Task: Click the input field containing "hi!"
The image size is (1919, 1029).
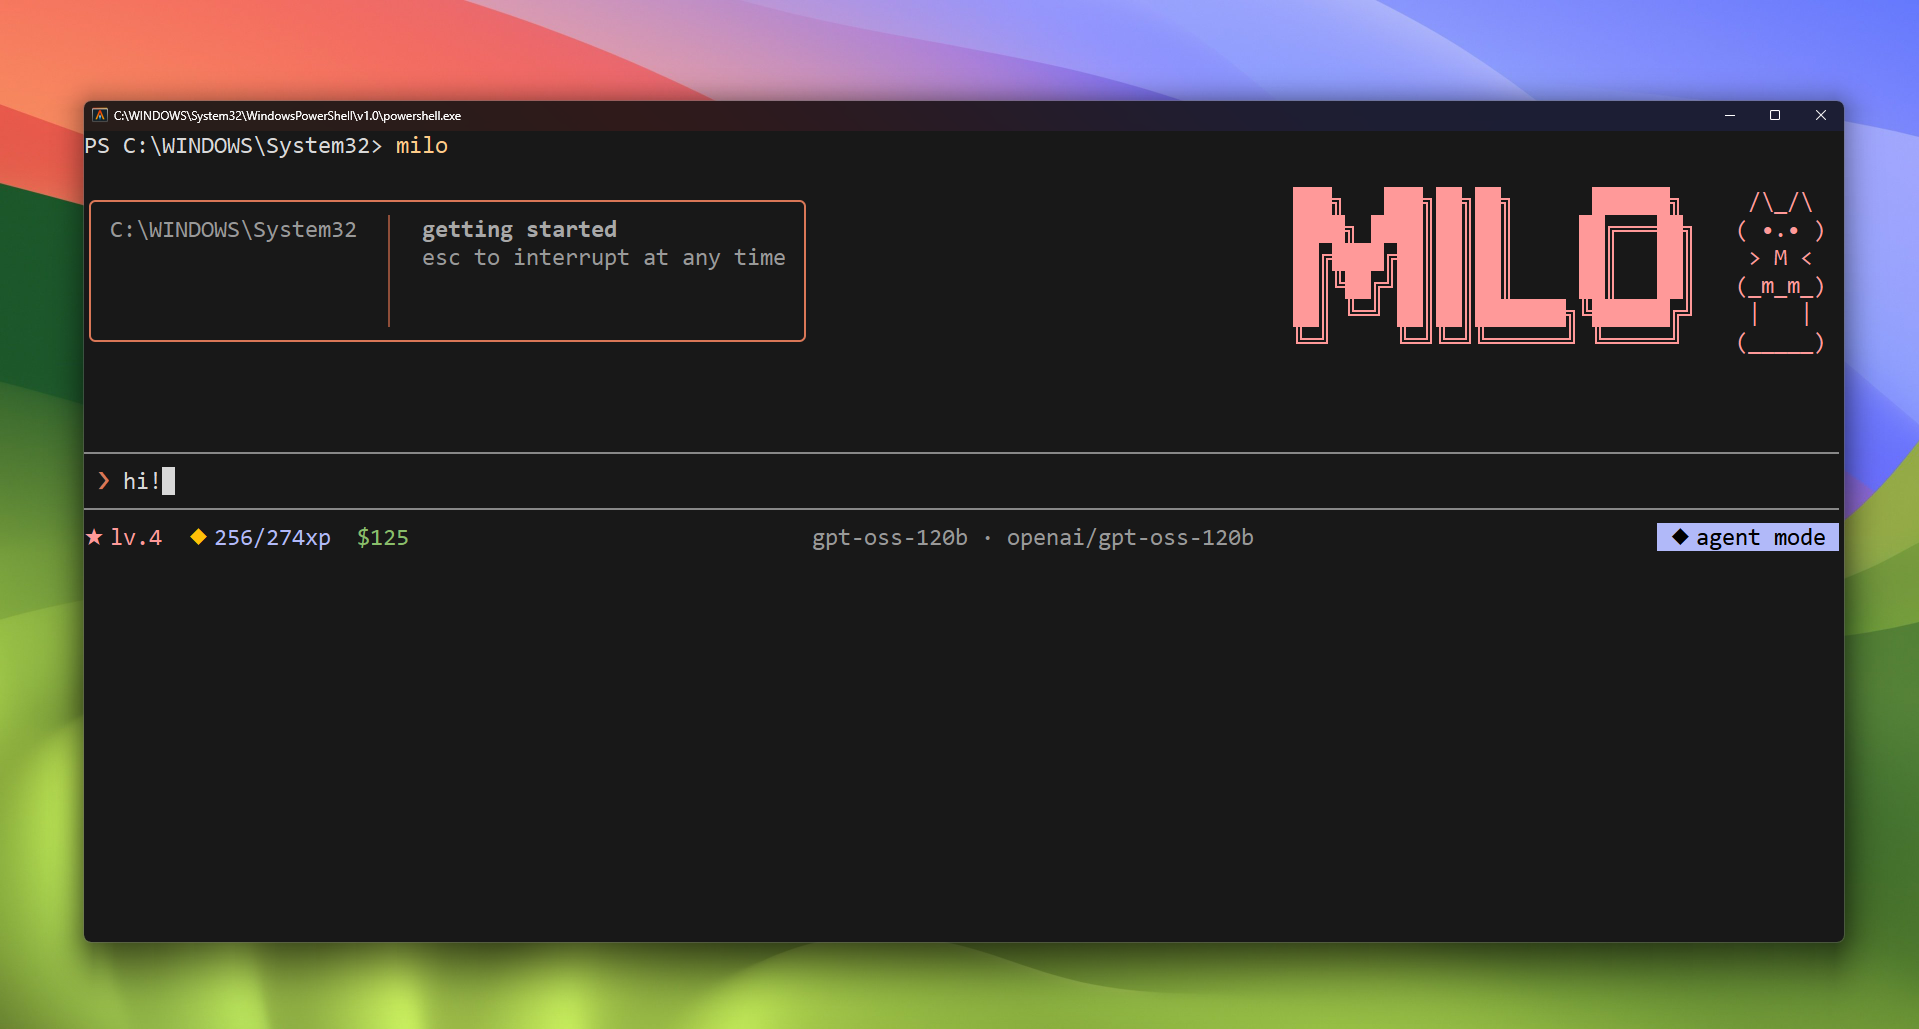Action: tap(961, 481)
